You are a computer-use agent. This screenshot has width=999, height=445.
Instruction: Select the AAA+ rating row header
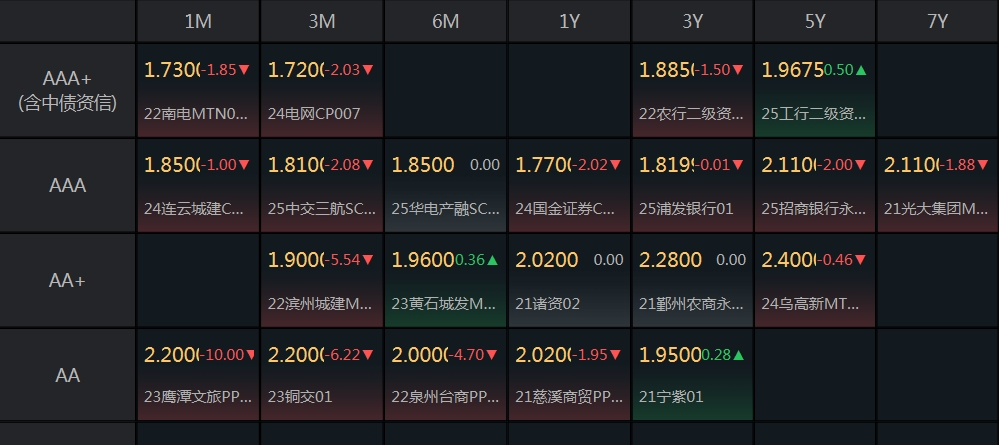click(x=68, y=90)
